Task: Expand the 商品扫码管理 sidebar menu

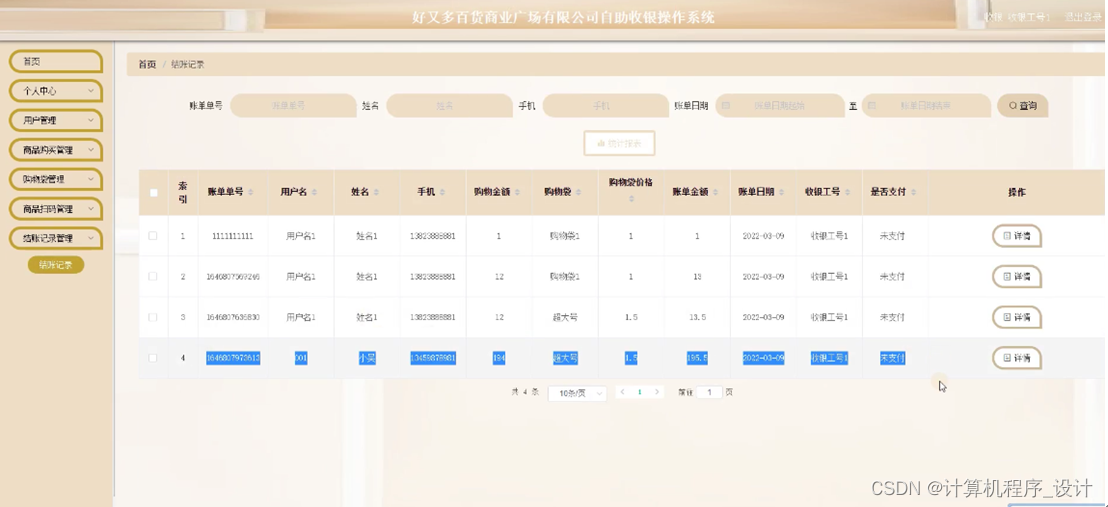Action: click(x=56, y=209)
